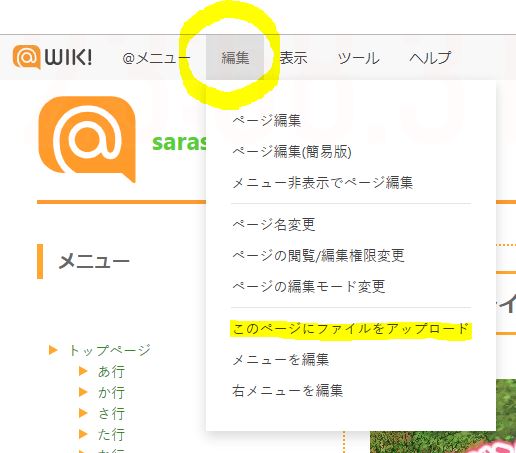Image resolution: width=516 pixels, height=453 pixels.
Task: Open the た行 sidebar link
Action: coord(111,434)
